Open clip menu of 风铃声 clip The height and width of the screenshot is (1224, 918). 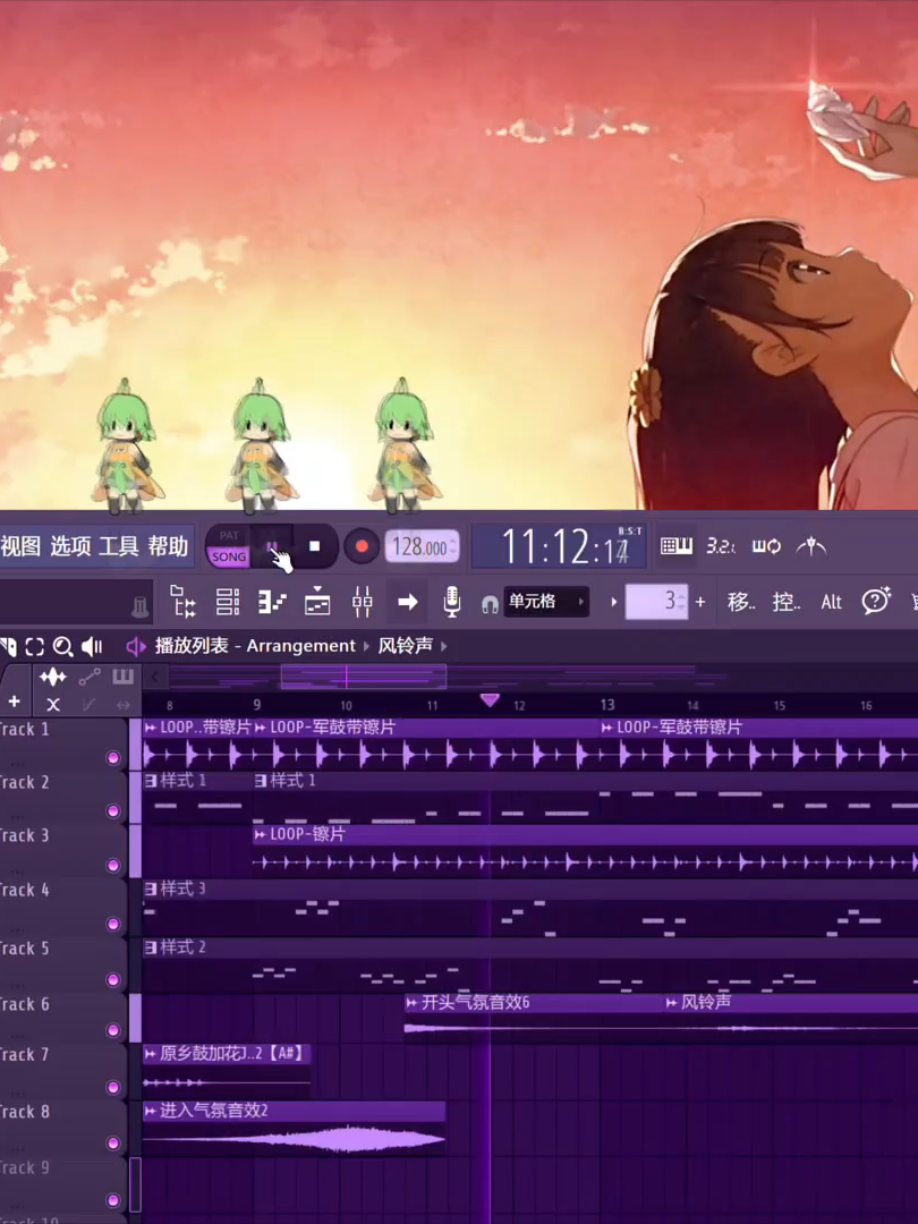672,1003
